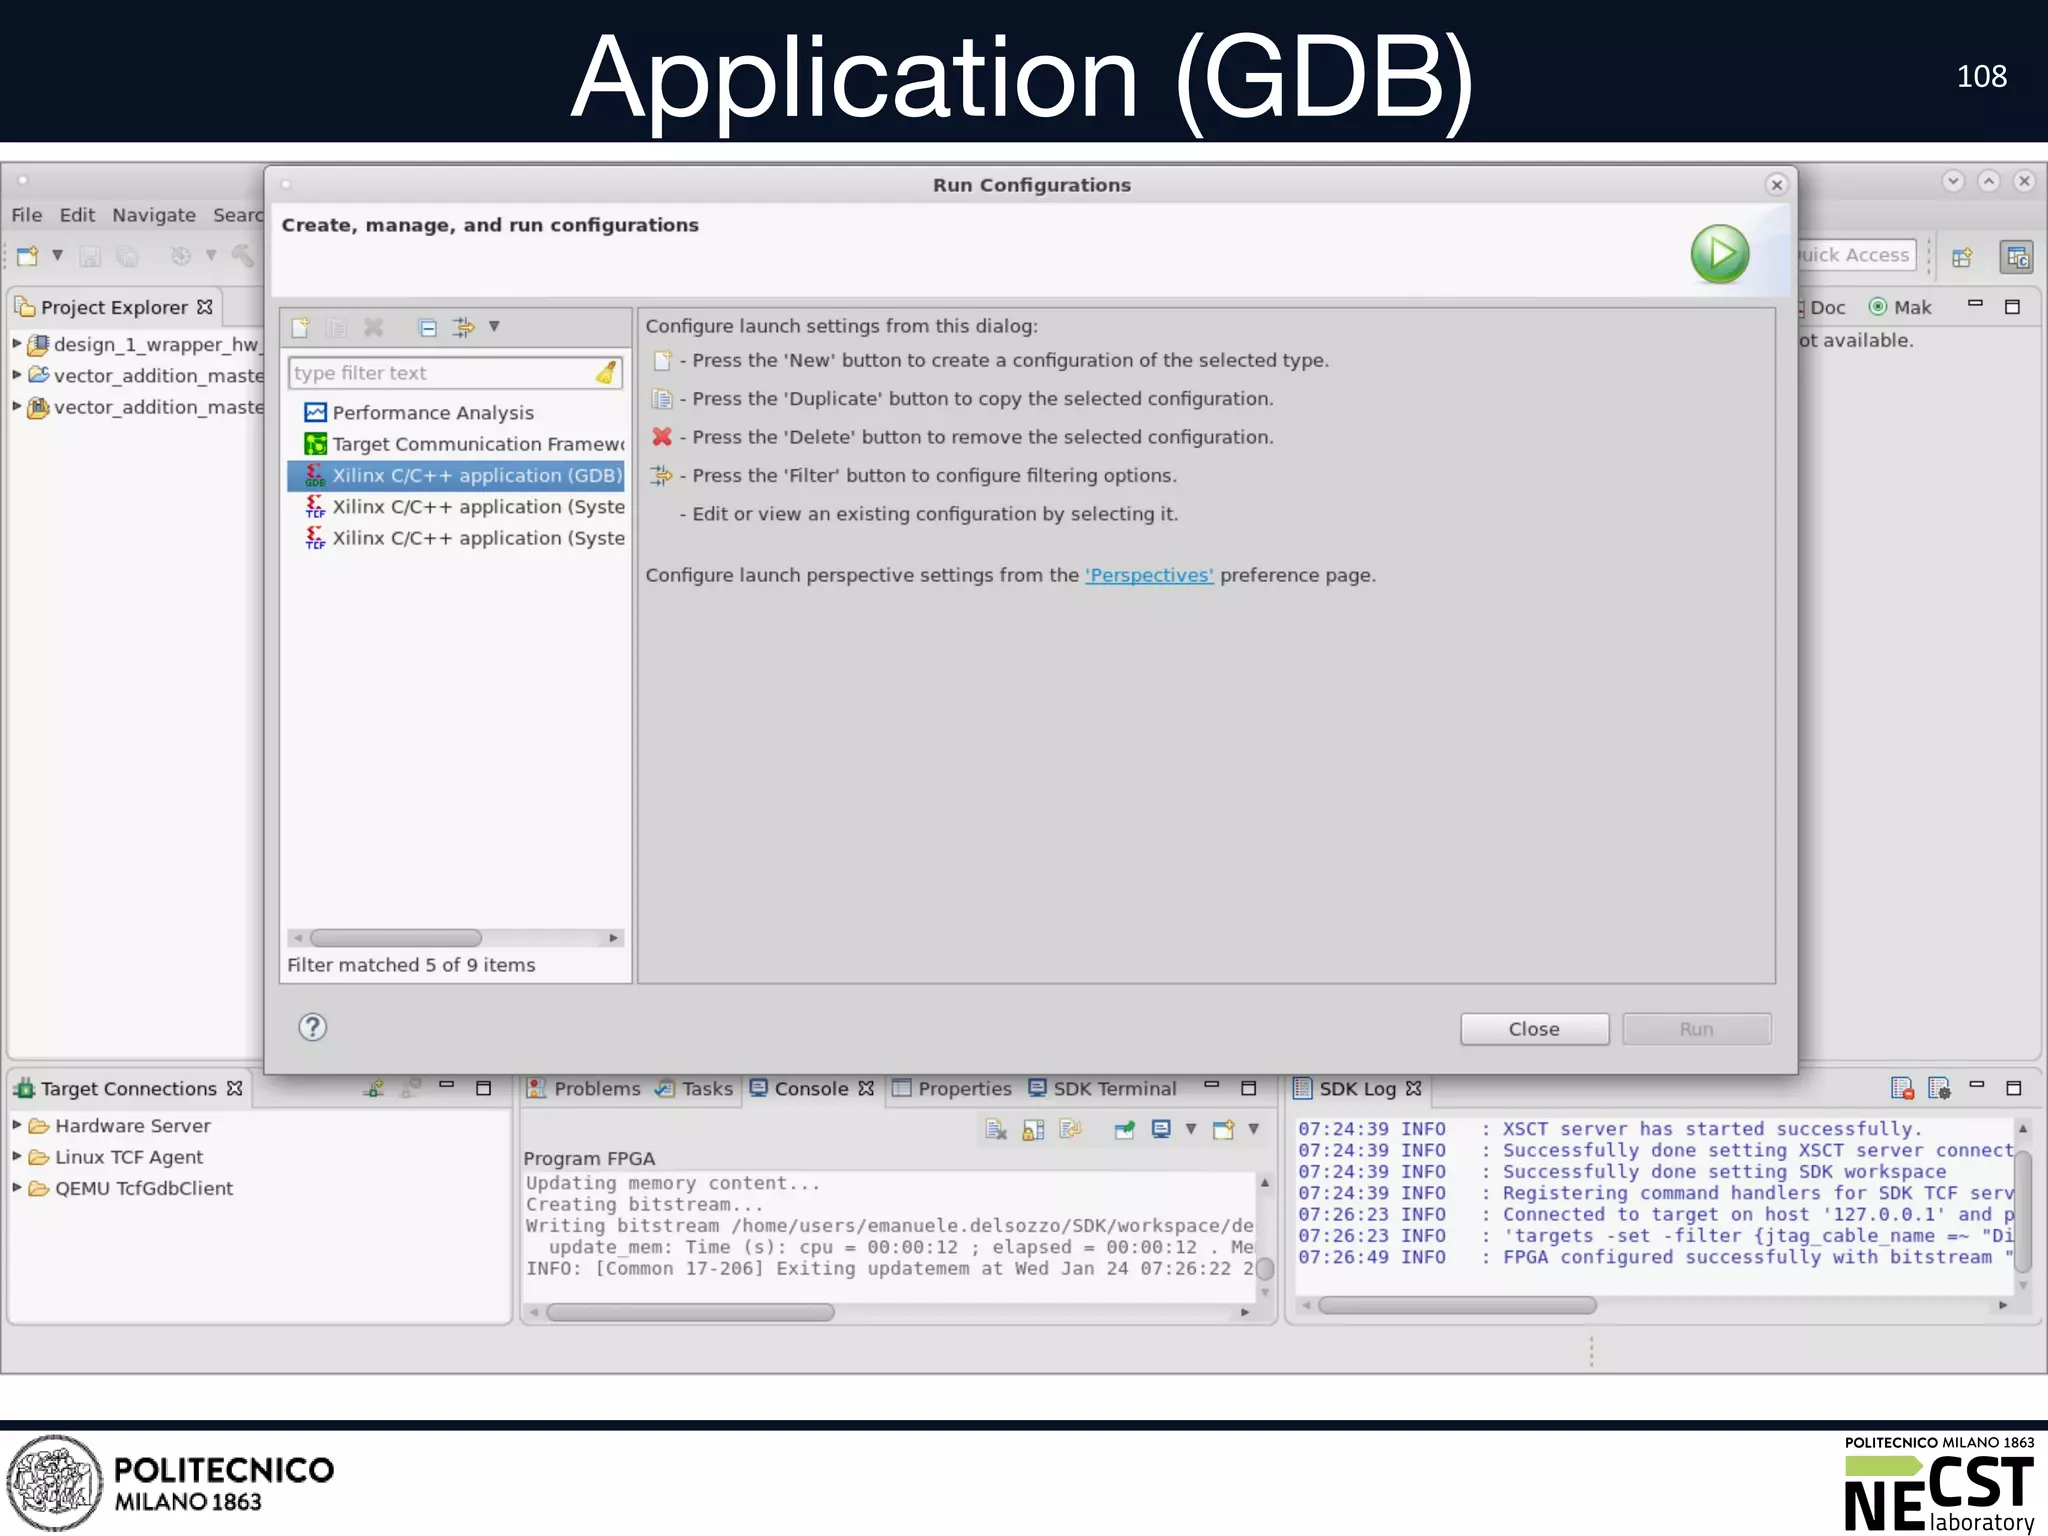Select the first Xilinx C/C++ application (System) entry
The image size is (2048, 1536).
tap(464, 507)
